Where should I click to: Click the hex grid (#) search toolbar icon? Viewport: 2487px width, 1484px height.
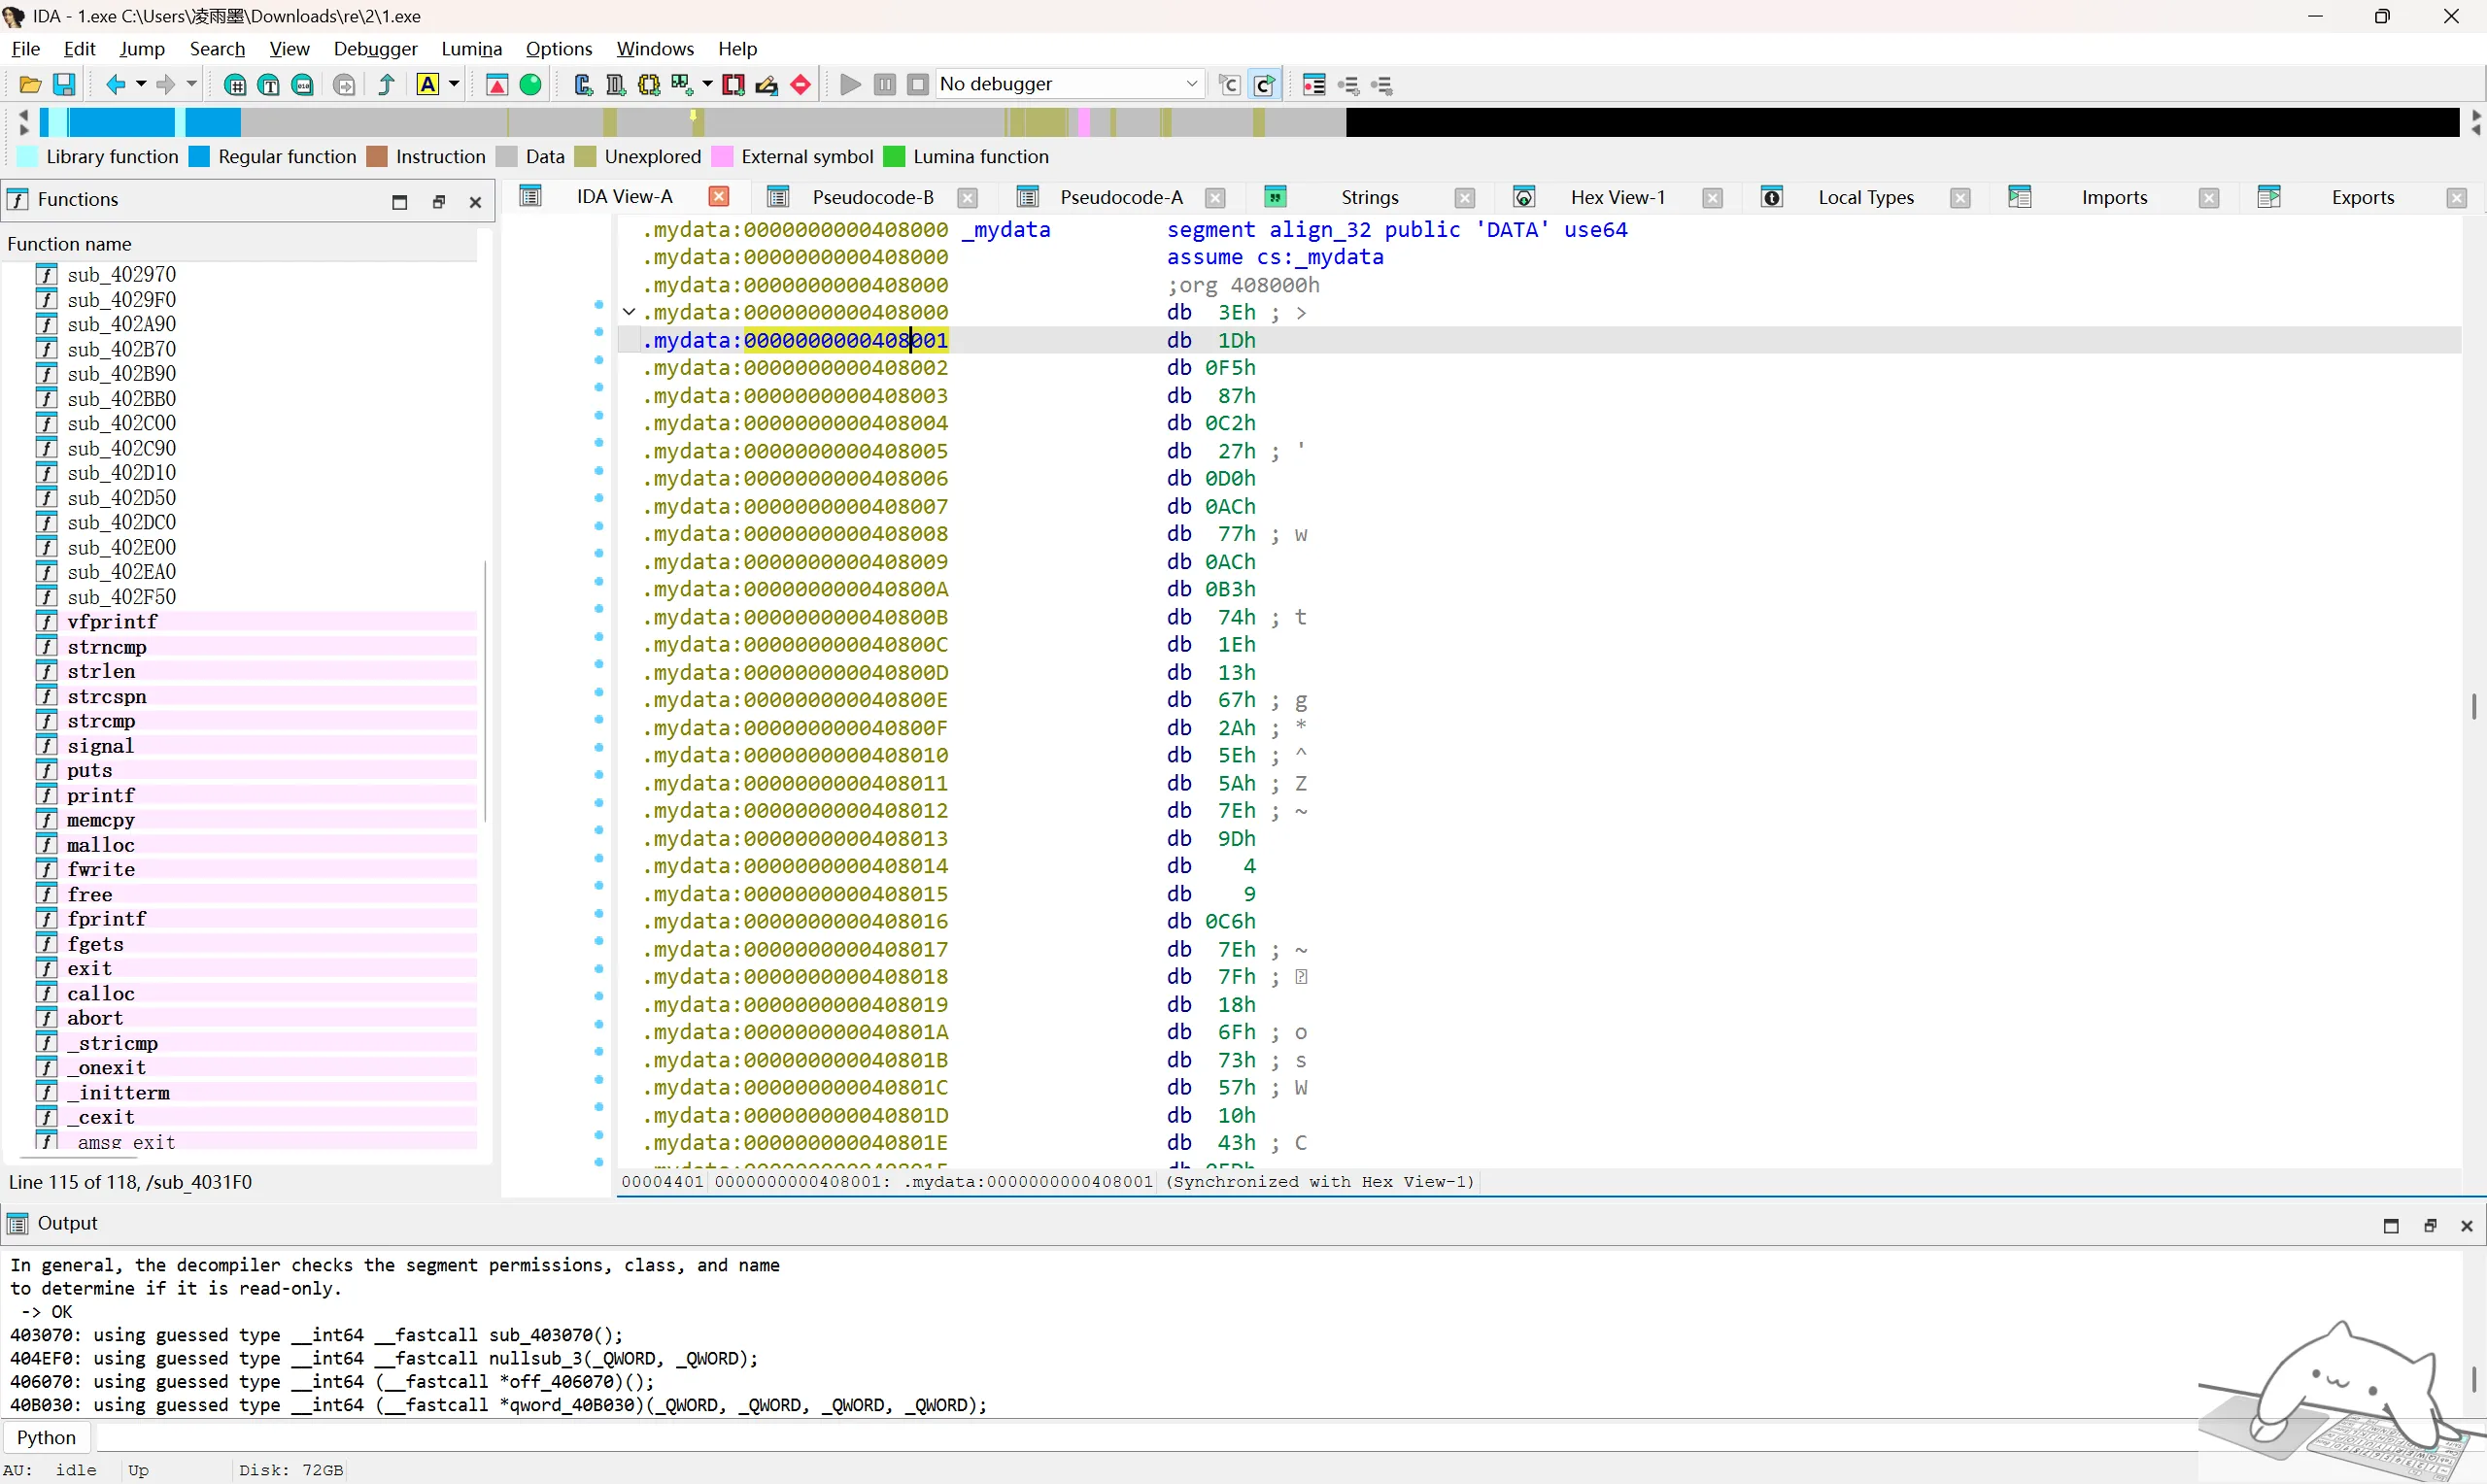click(235, 85)
